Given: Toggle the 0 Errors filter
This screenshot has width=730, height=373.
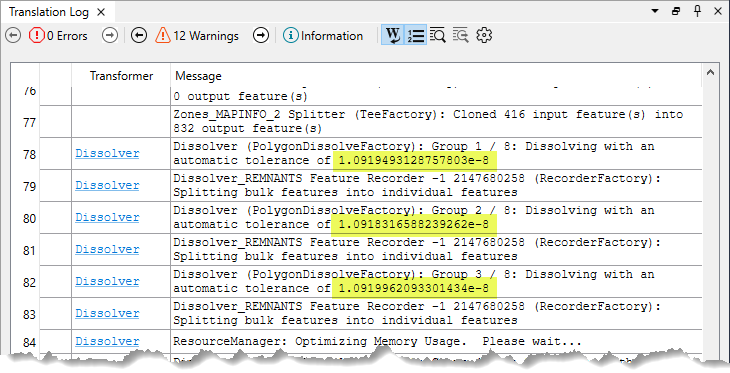Looking at the screenshot, I should coord(58,35).
